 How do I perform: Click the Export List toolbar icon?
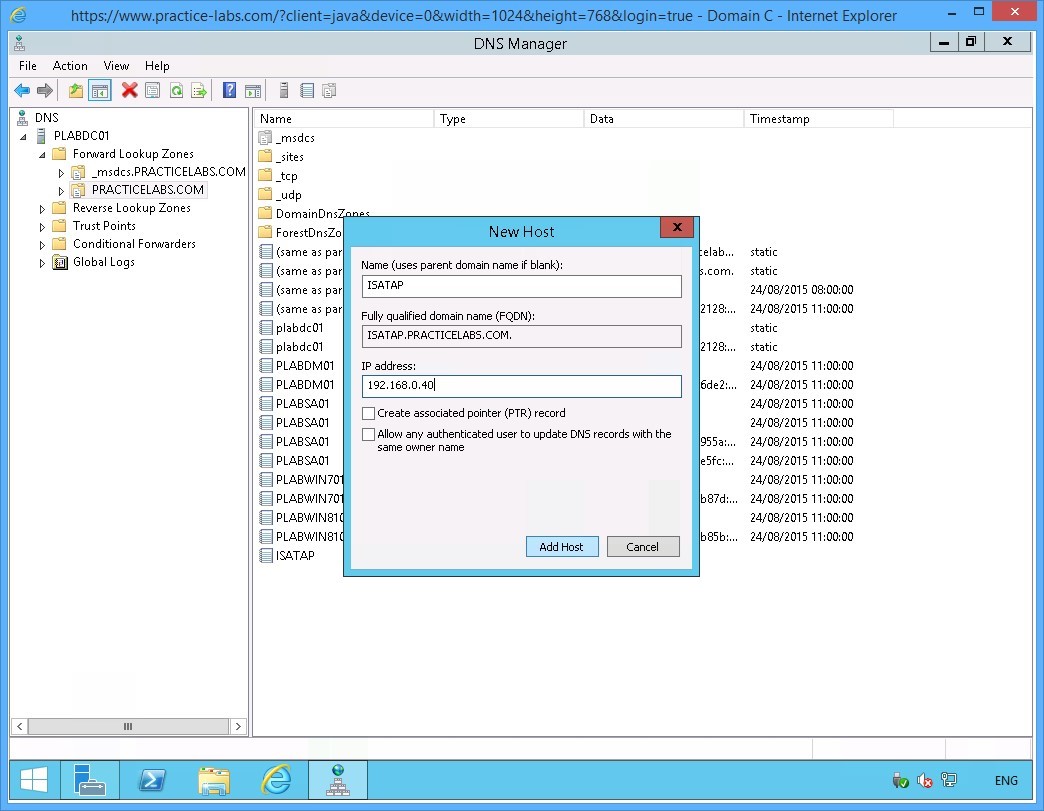click(x=199, y=91)
